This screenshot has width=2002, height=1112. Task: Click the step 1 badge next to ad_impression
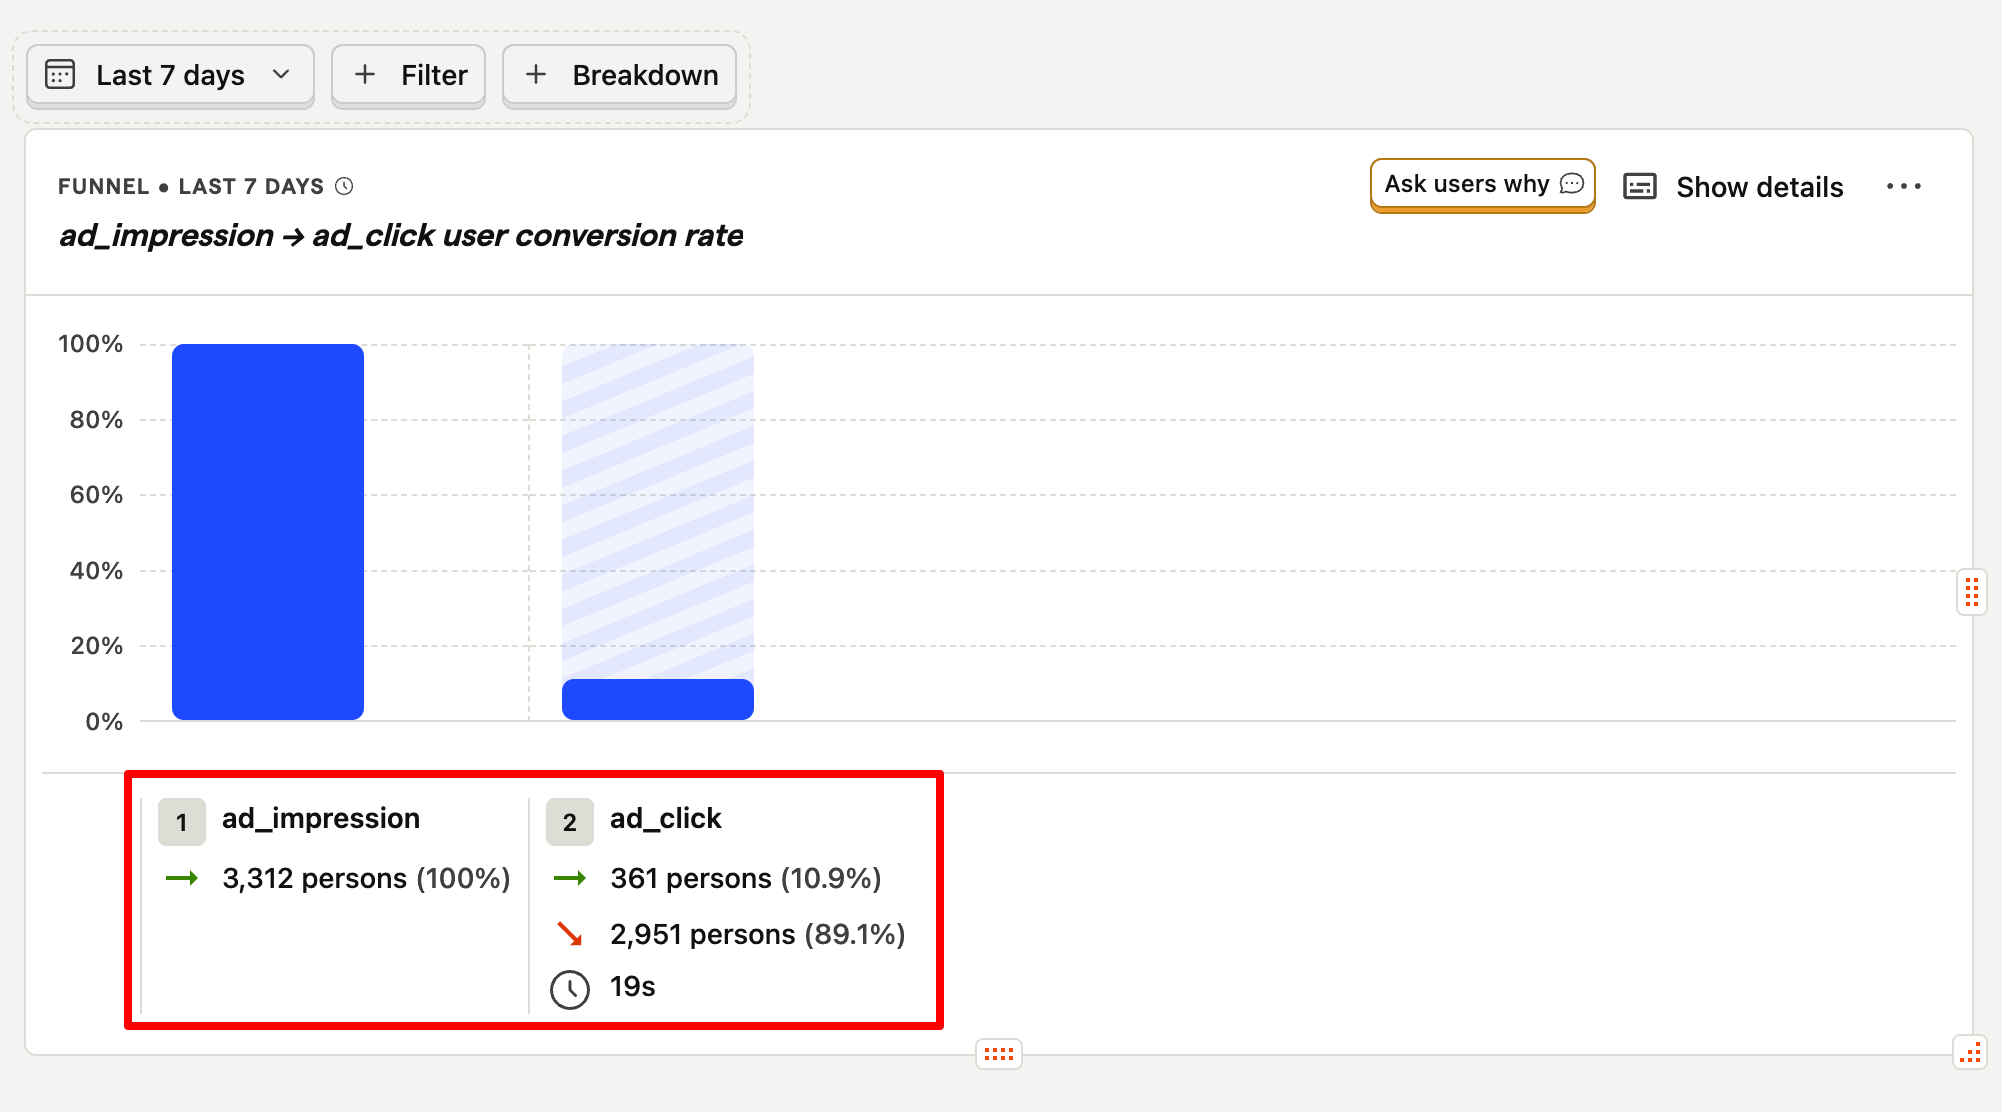(181, 821)
